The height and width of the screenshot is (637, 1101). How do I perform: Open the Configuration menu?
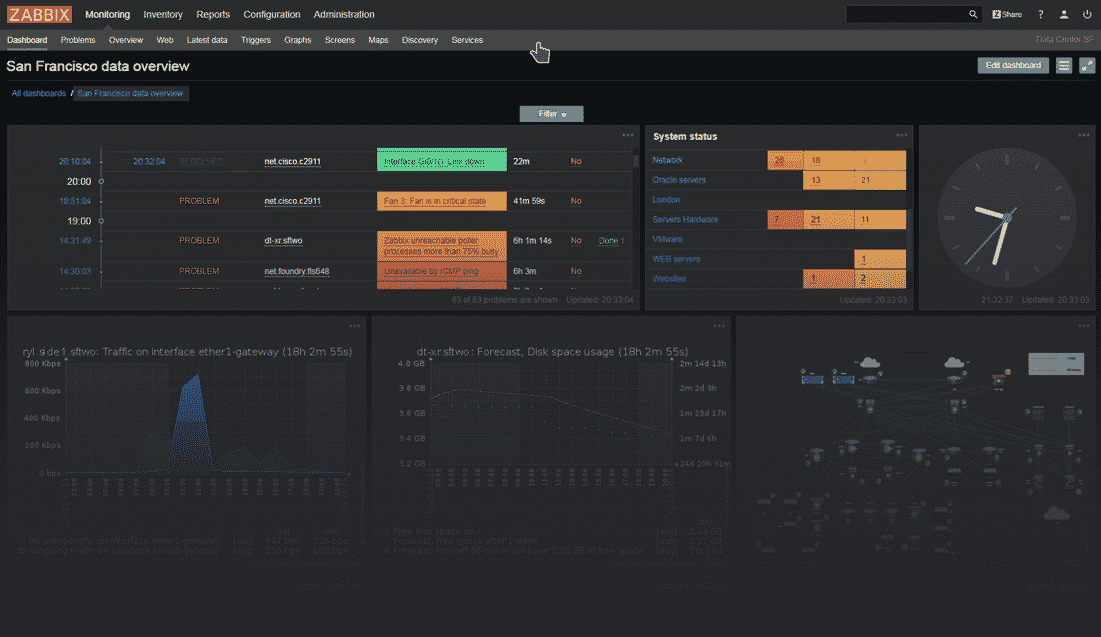tap(272, 14)
